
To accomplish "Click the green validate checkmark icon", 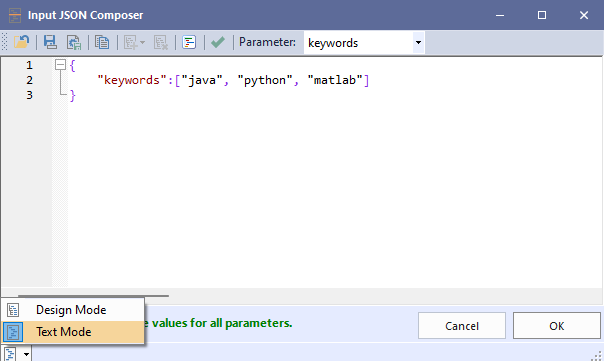I will coord(218,42).
